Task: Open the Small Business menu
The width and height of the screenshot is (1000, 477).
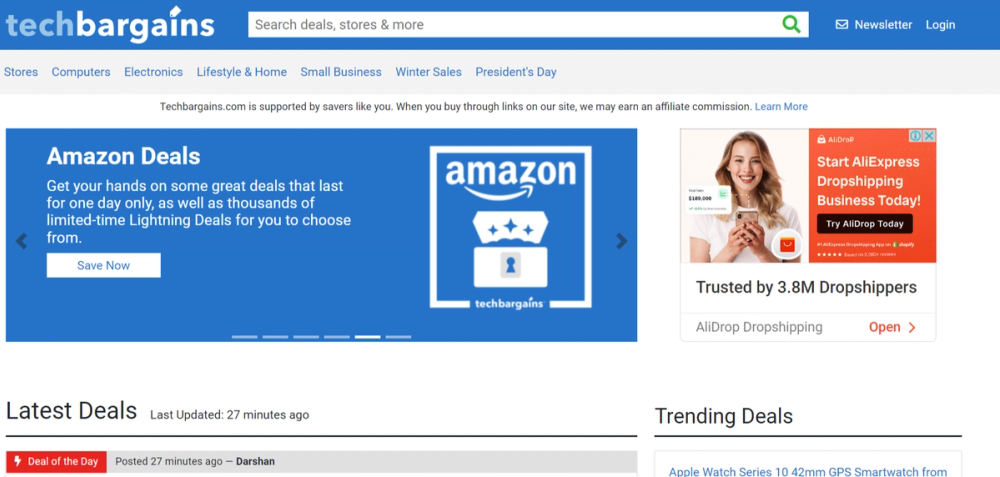Action: coord(341,72)
